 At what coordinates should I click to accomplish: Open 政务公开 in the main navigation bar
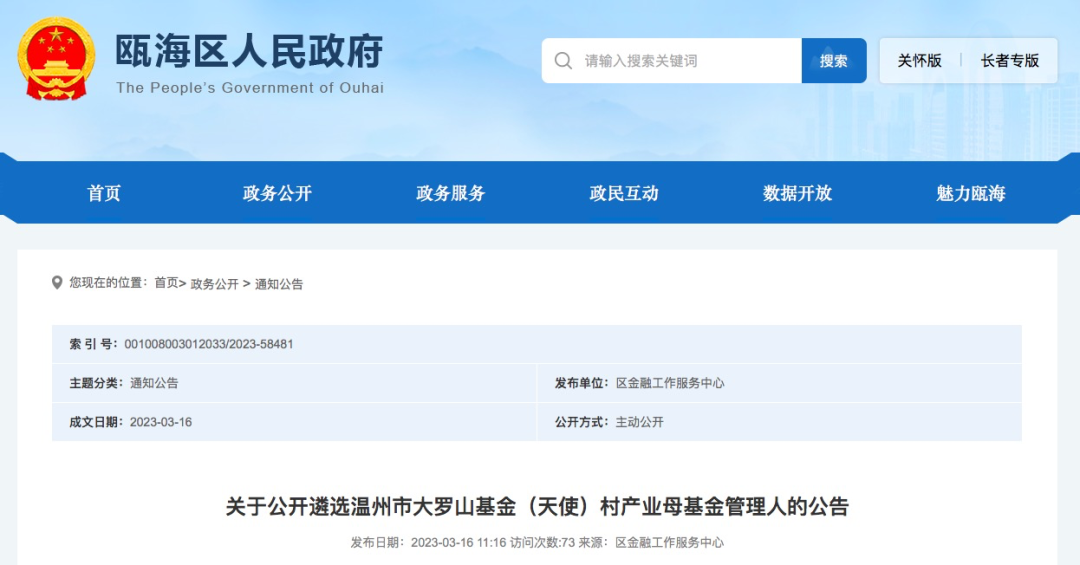pyautogui.click(x=277, y=193)
